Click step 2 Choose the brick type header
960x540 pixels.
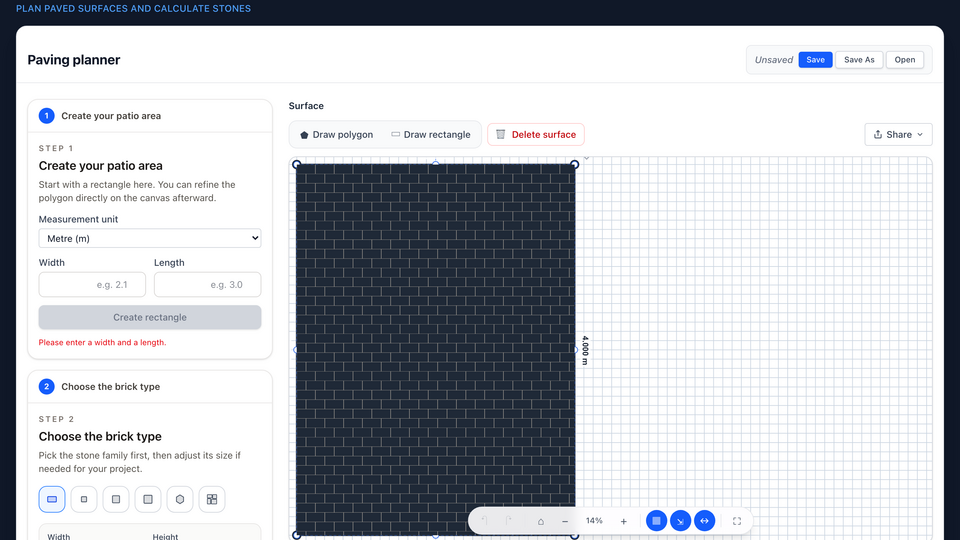point(150,386)
